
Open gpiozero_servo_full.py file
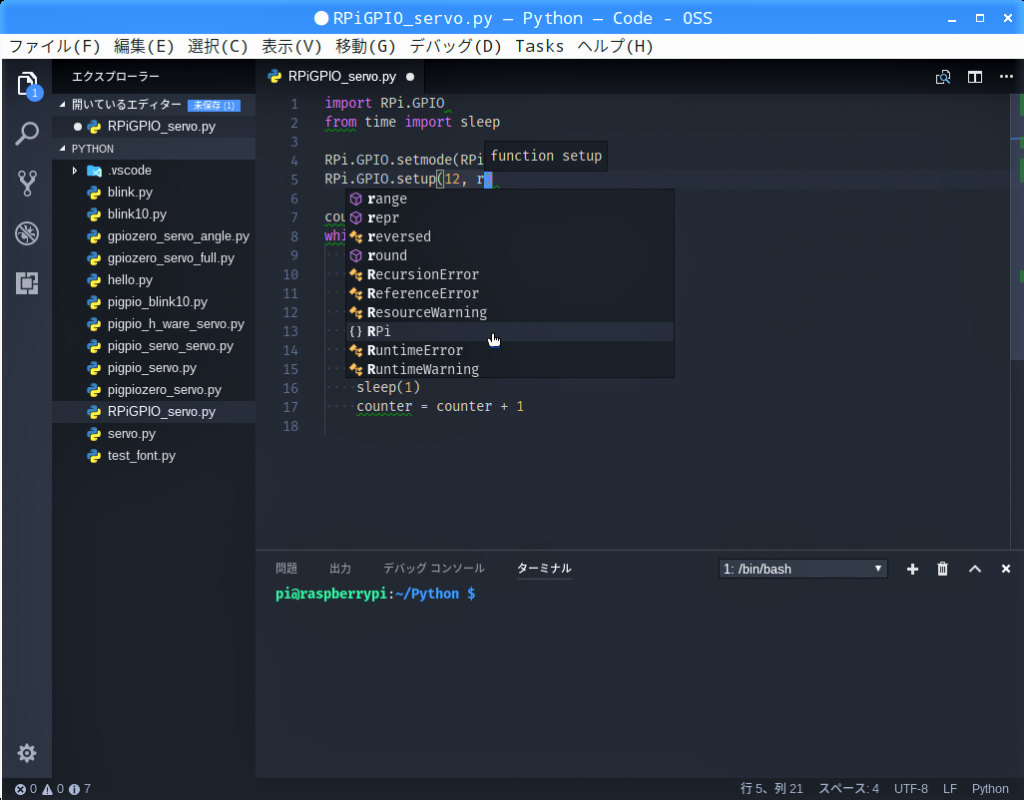(x=154, y=258)
